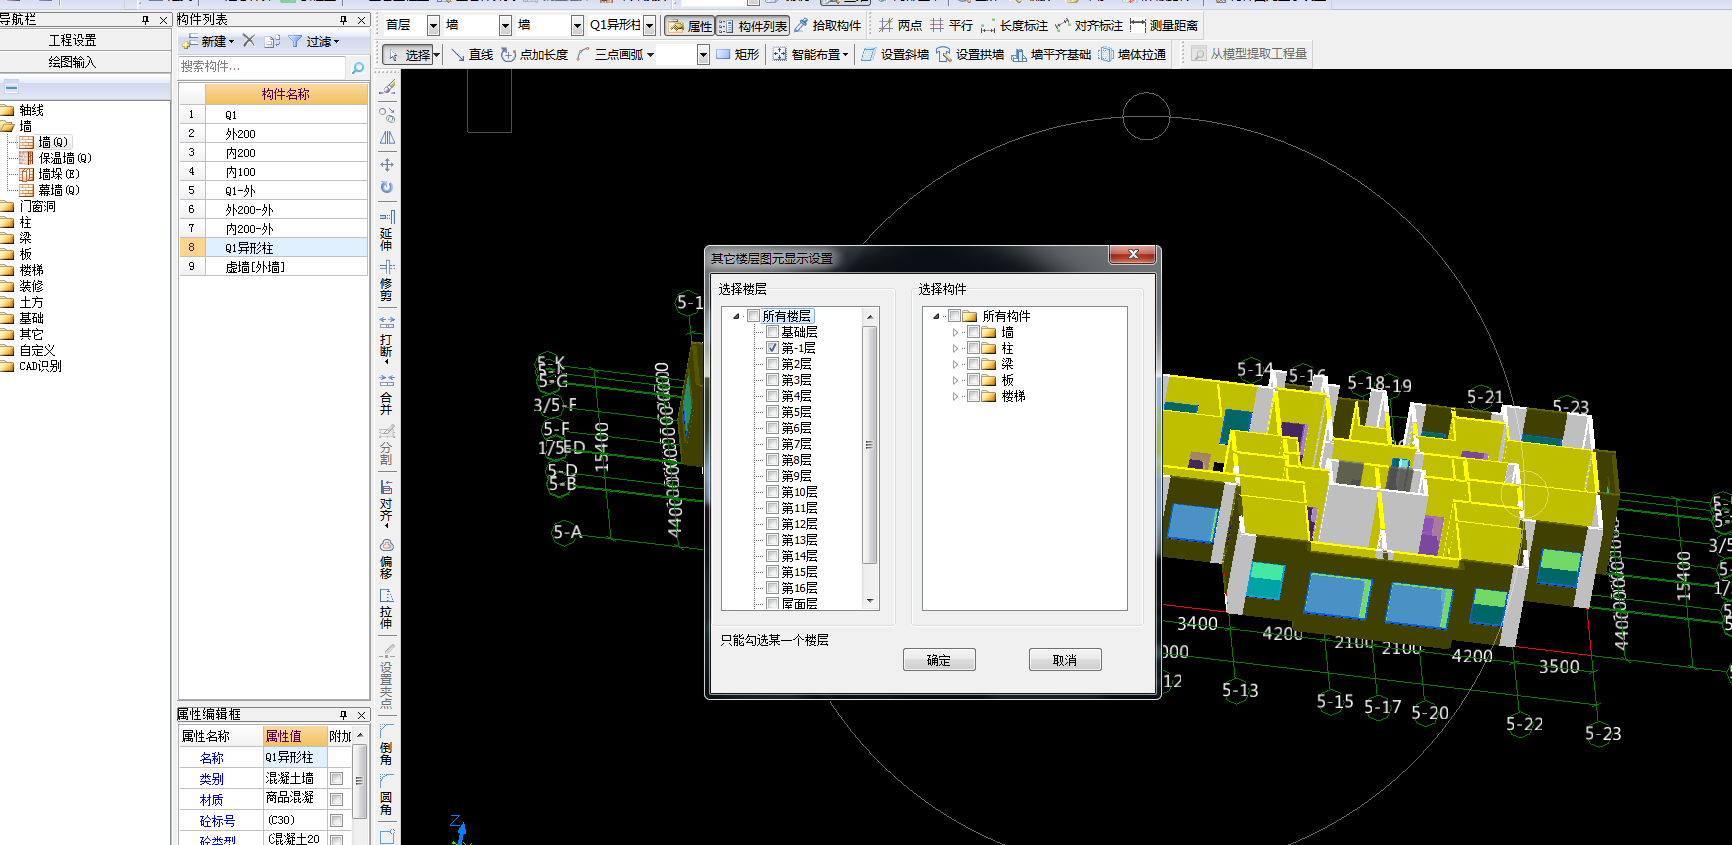
Task: Collapse the 所有楼层 tree node
Action: tap(737, 316)
